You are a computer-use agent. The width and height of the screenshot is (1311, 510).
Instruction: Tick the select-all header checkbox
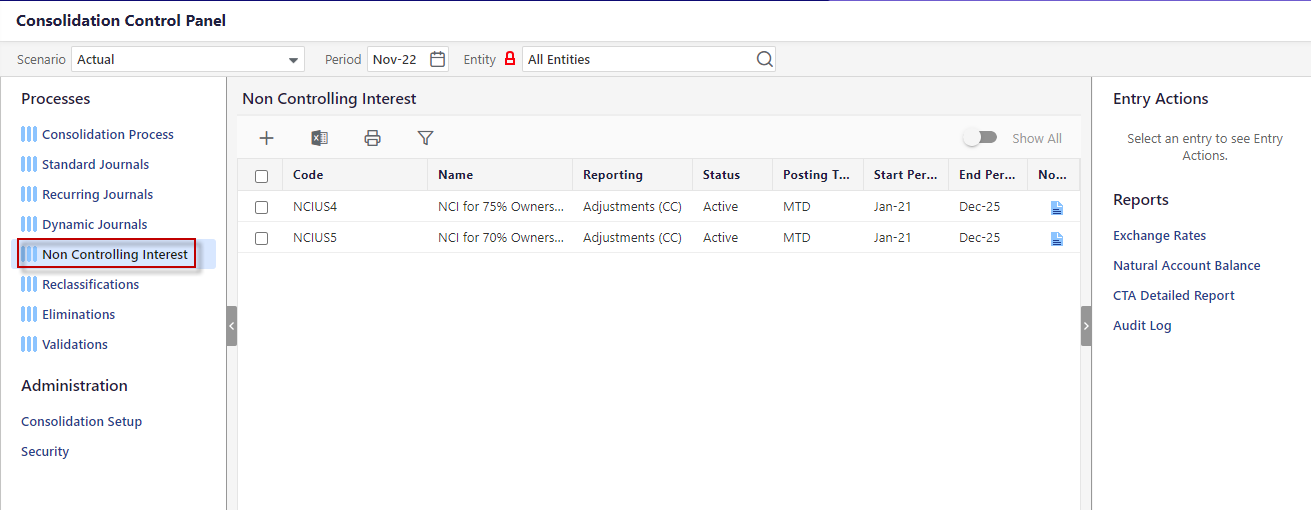262,176
